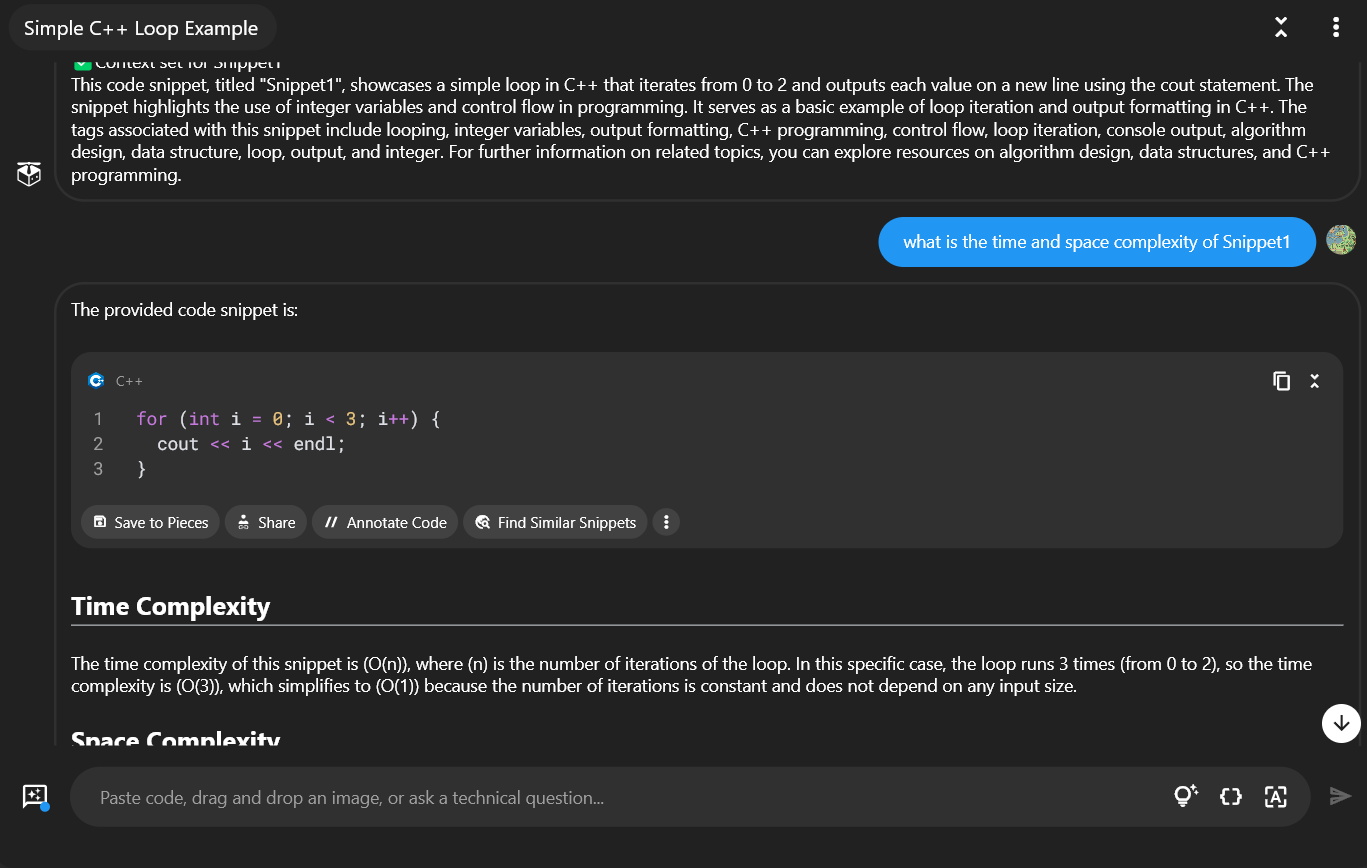Click the 'Simple C++ Loop Example' chat title
This screenshot has width=1367, height=868.
coord(141,29)
